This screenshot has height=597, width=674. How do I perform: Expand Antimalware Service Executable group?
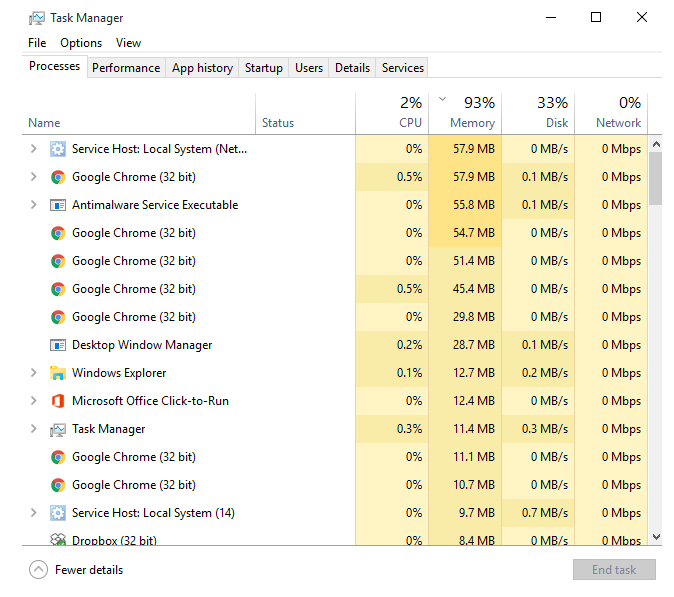34,205
